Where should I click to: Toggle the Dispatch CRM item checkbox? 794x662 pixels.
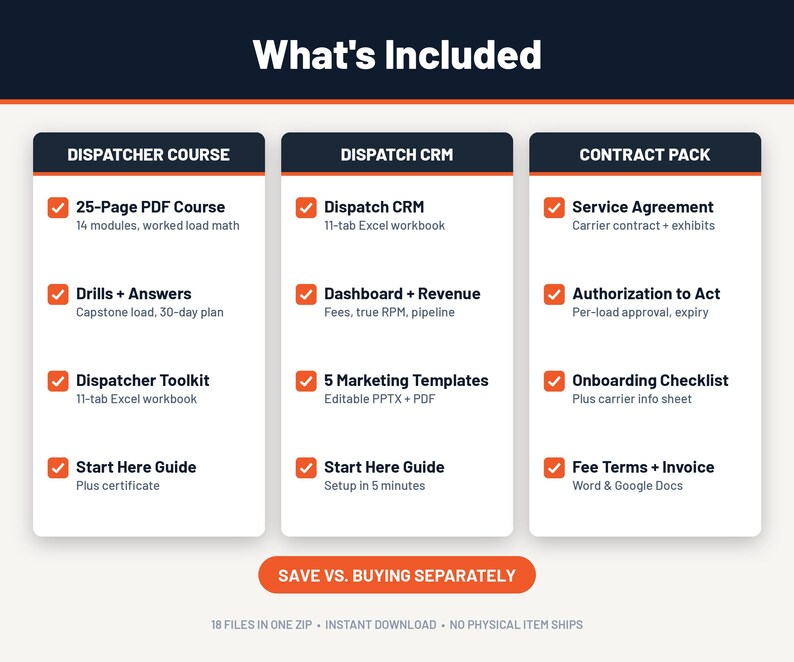[306, 208]
